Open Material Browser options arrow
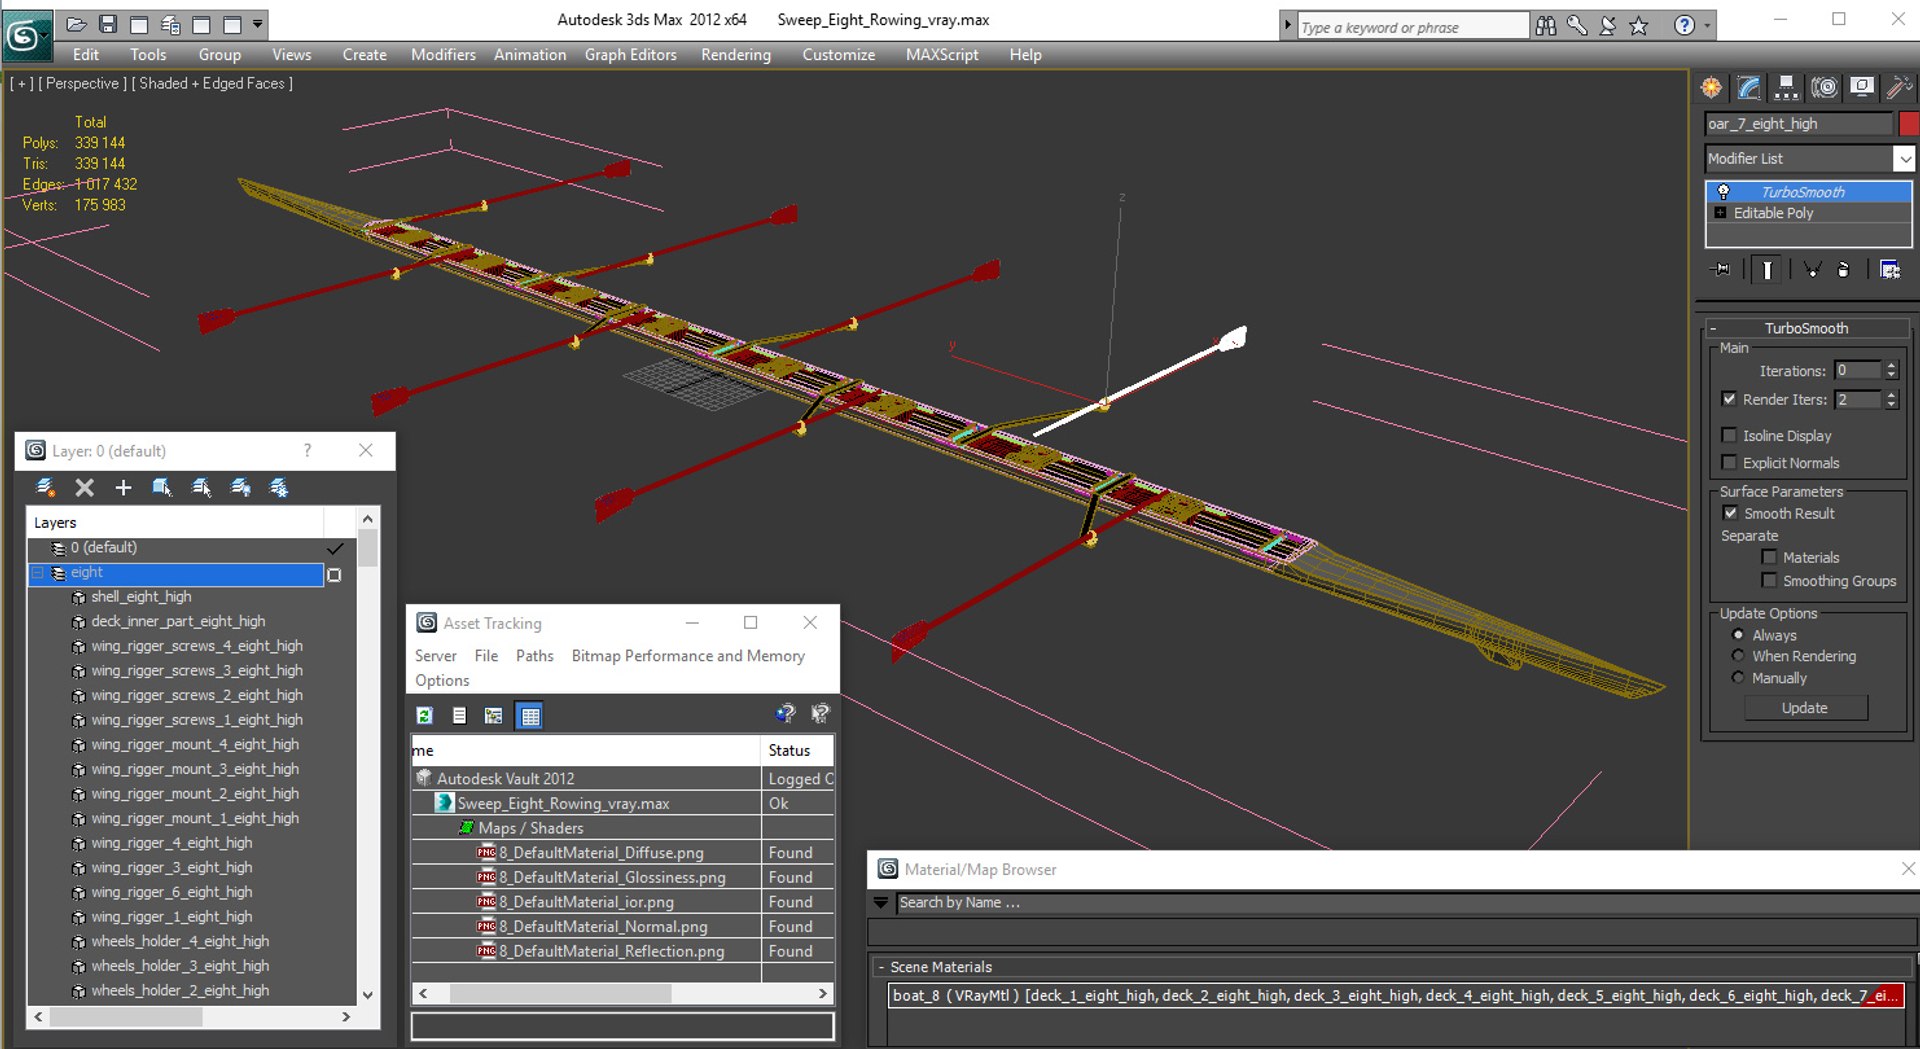This screenshot has width=1920, height=1049. pos(881,902)
